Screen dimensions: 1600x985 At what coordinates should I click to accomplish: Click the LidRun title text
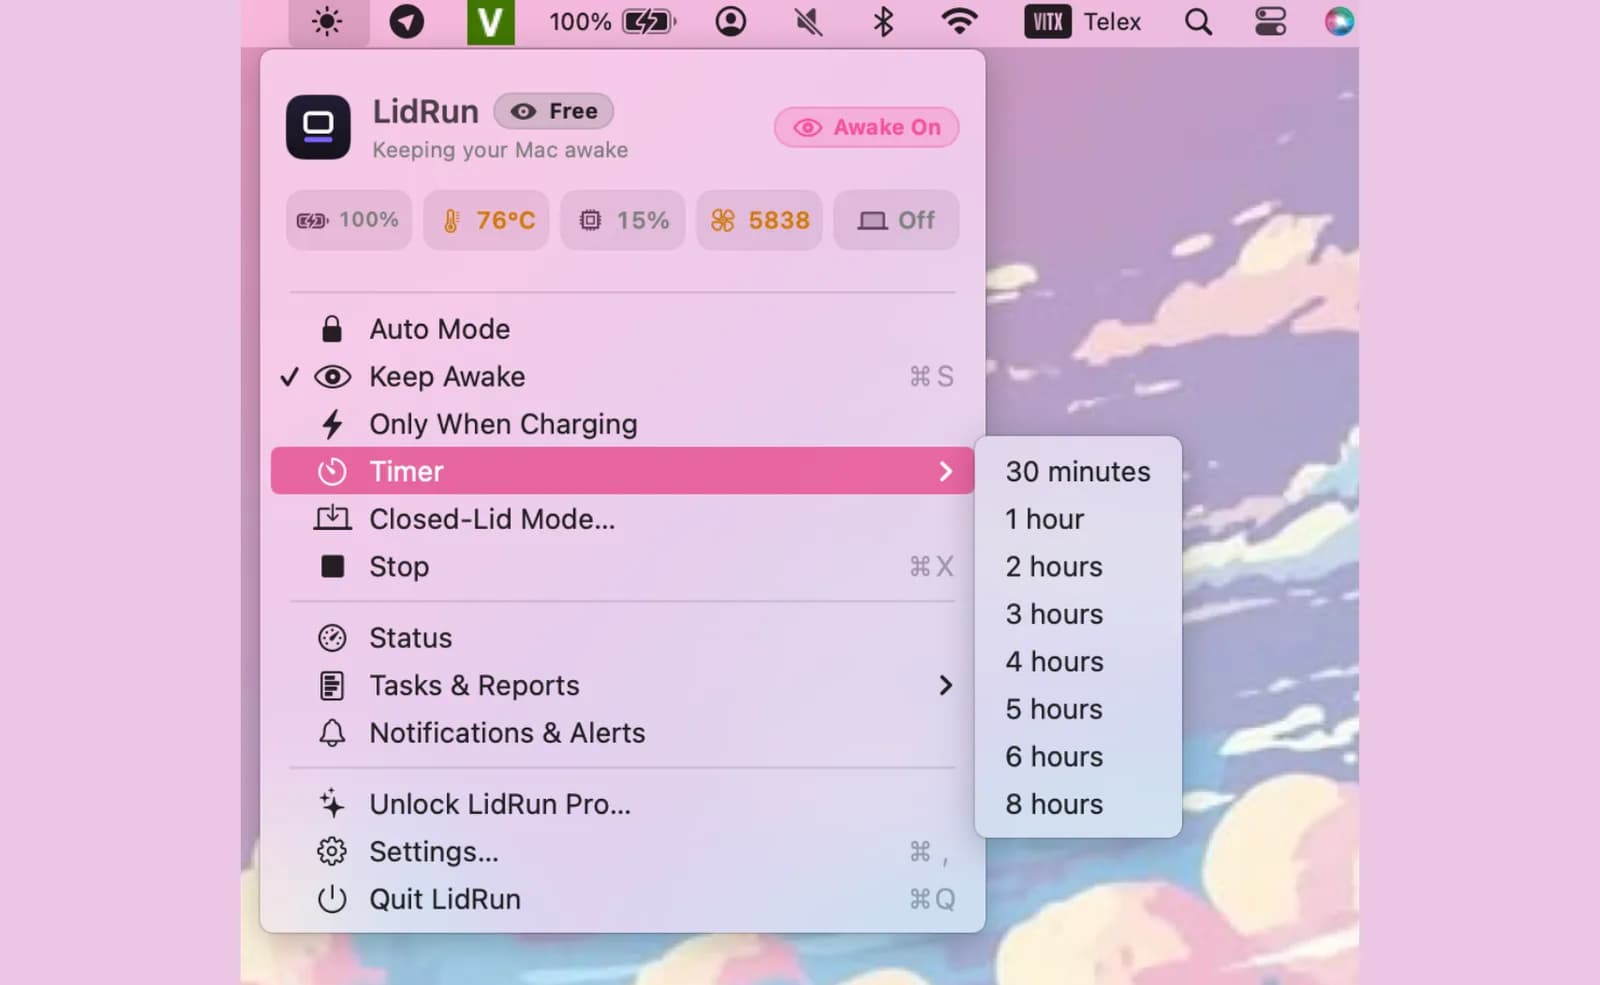425,111
